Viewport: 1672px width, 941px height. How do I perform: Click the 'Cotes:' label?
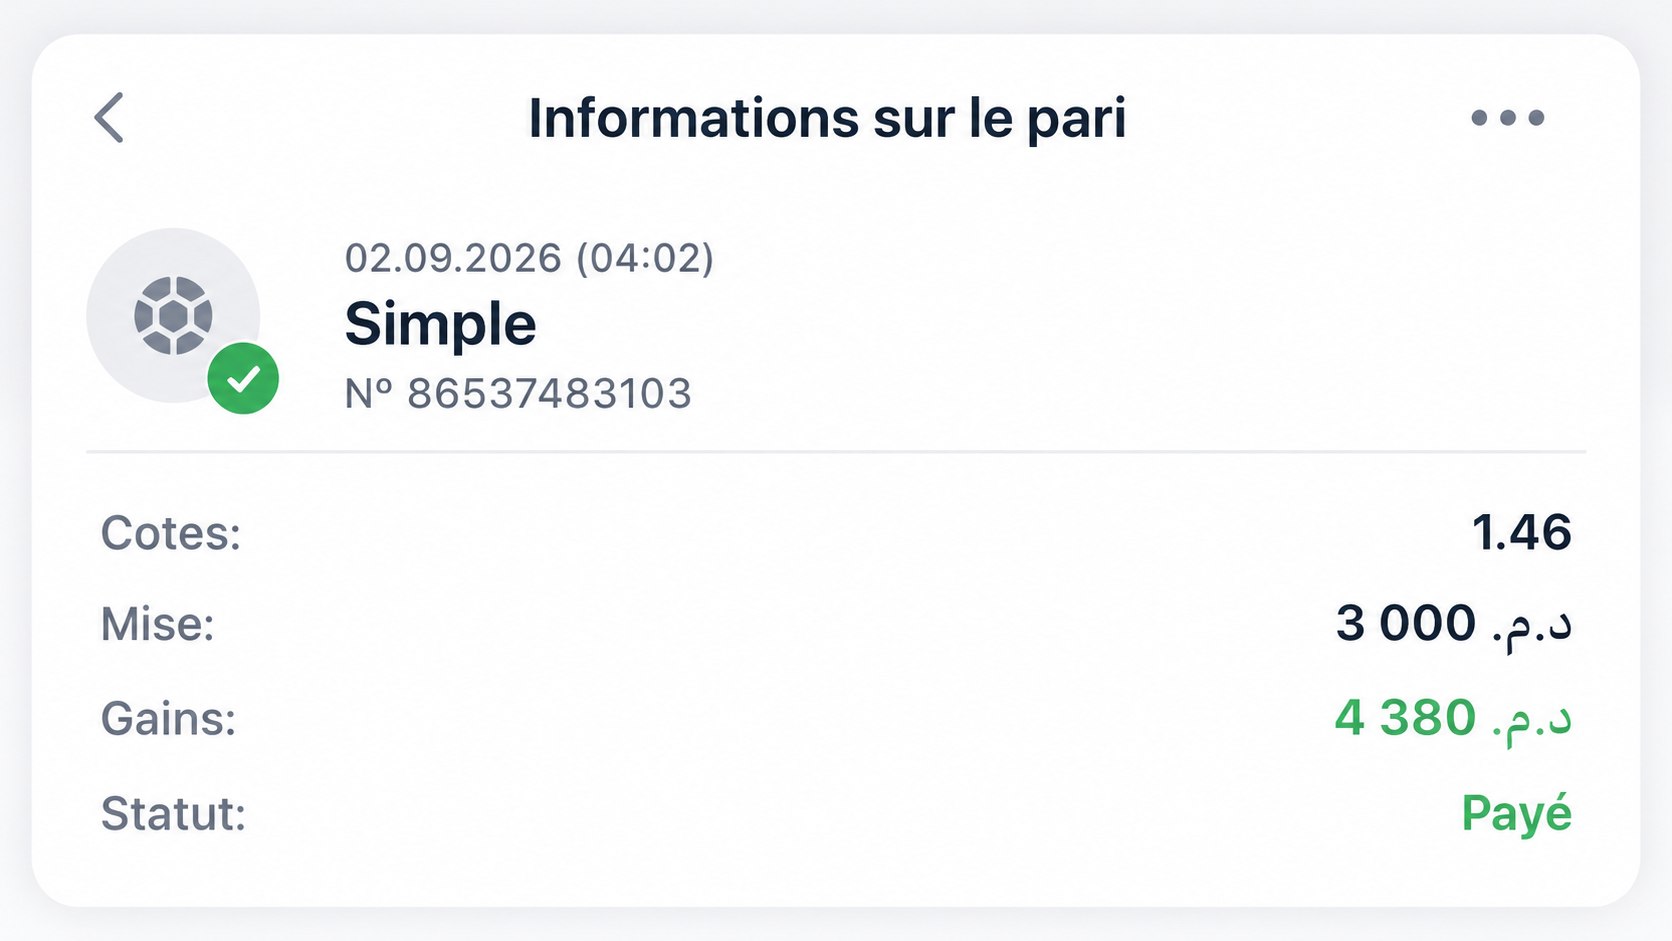[171, 533]
